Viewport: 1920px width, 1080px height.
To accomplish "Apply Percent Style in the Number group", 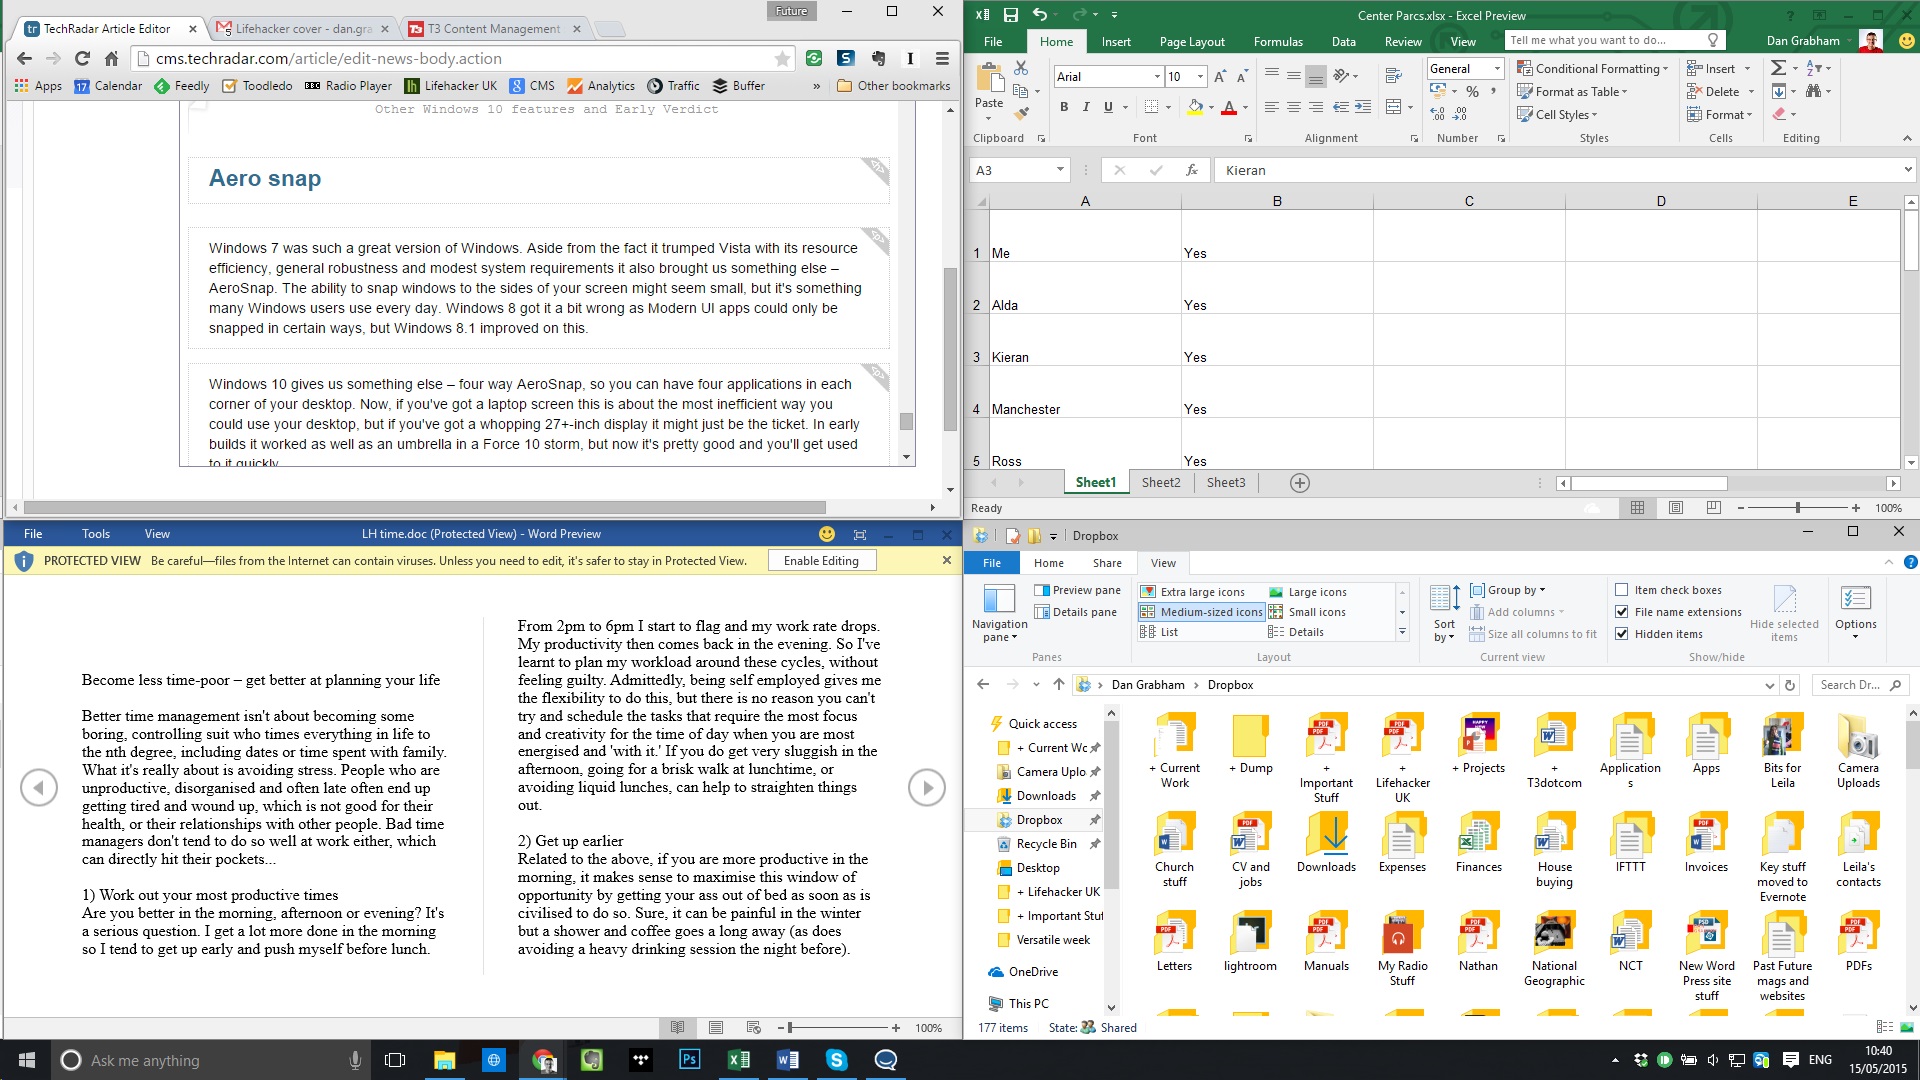I will point(1471,90).
